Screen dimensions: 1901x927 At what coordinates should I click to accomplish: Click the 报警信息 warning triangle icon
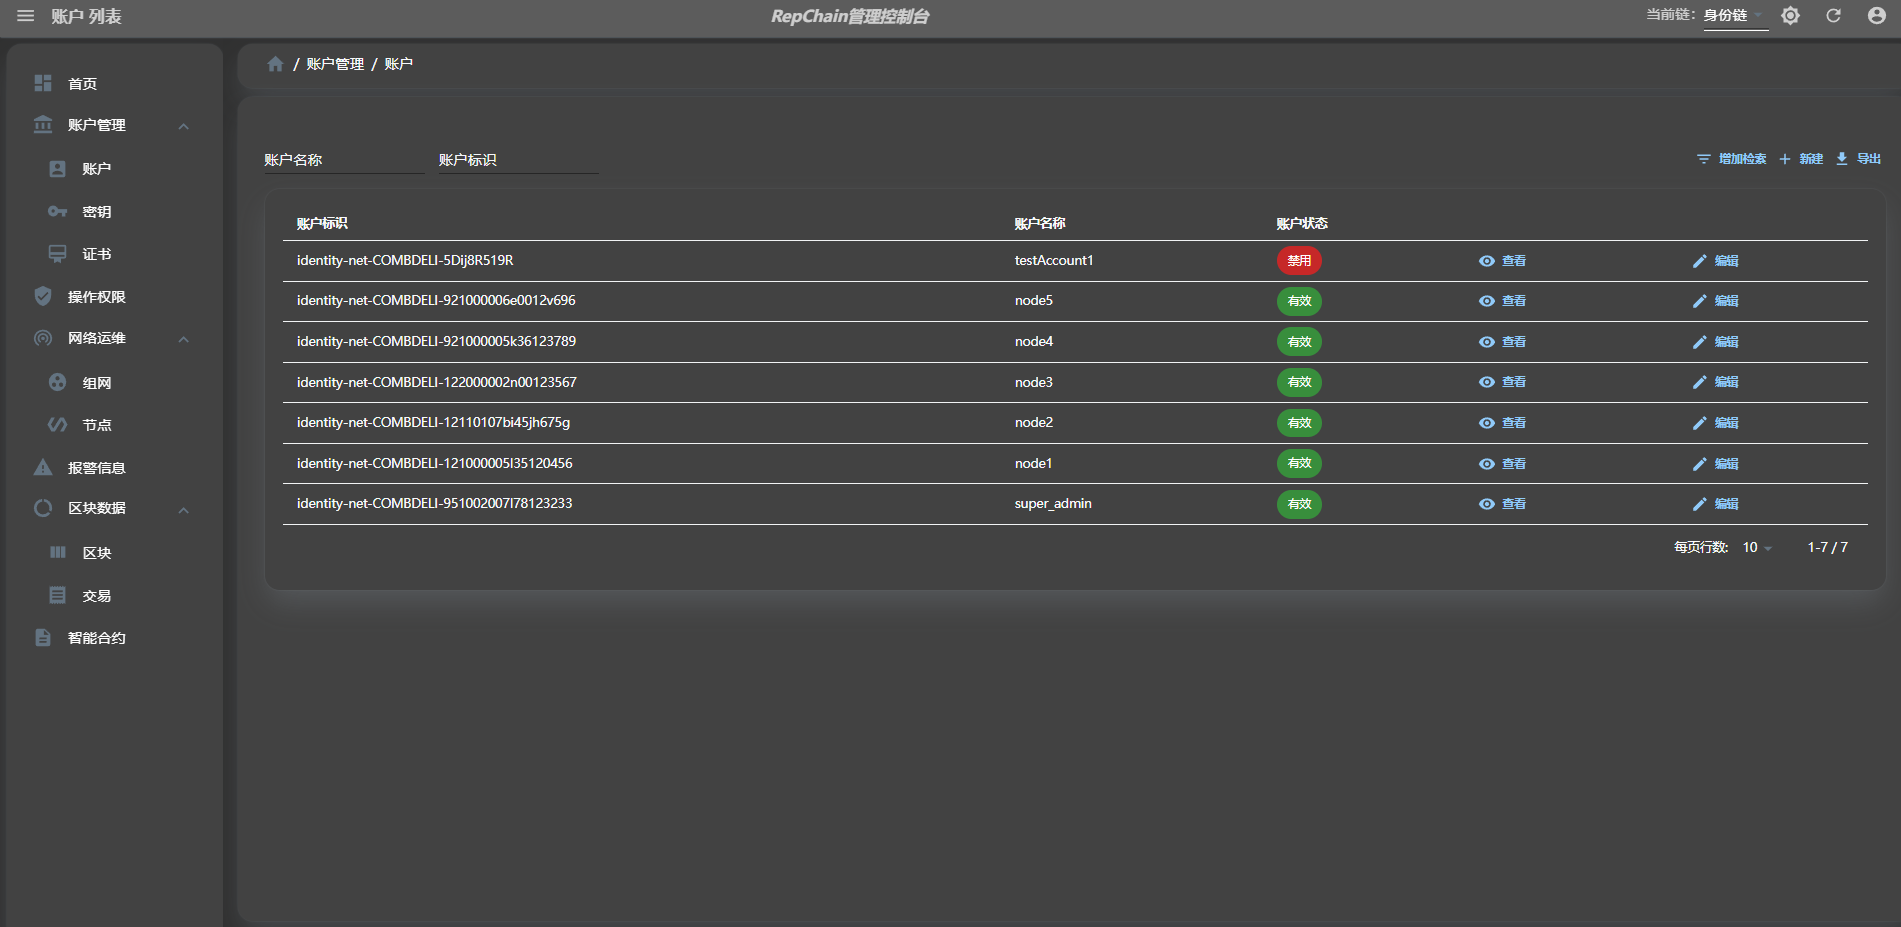[43, 467]
